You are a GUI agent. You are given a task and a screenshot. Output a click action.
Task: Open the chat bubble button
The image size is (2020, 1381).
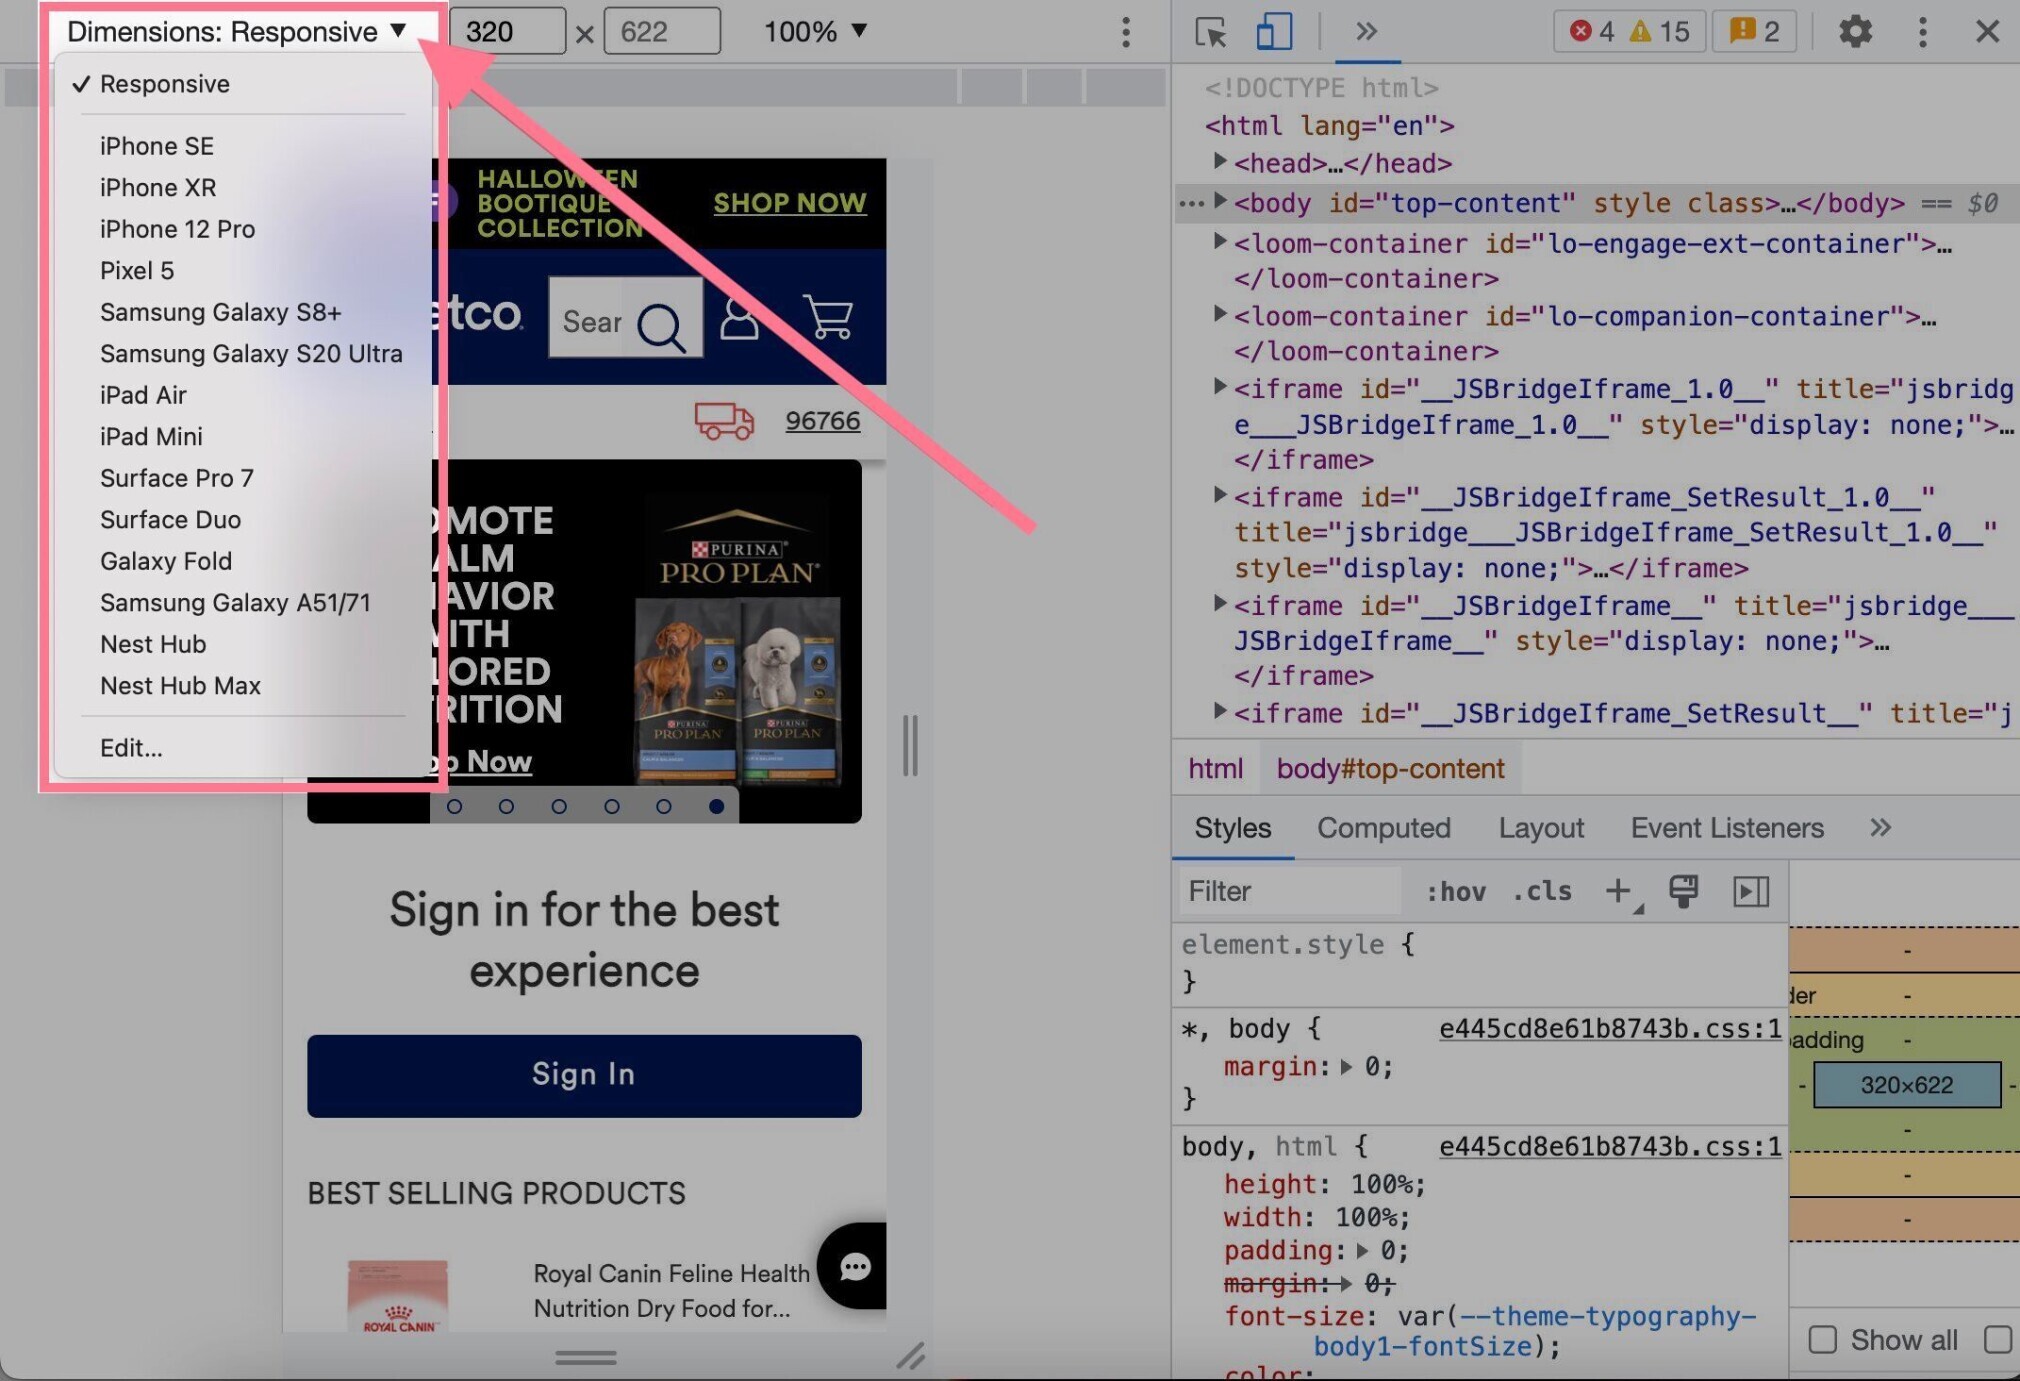pyautogui.click(x=853, y=1266)
